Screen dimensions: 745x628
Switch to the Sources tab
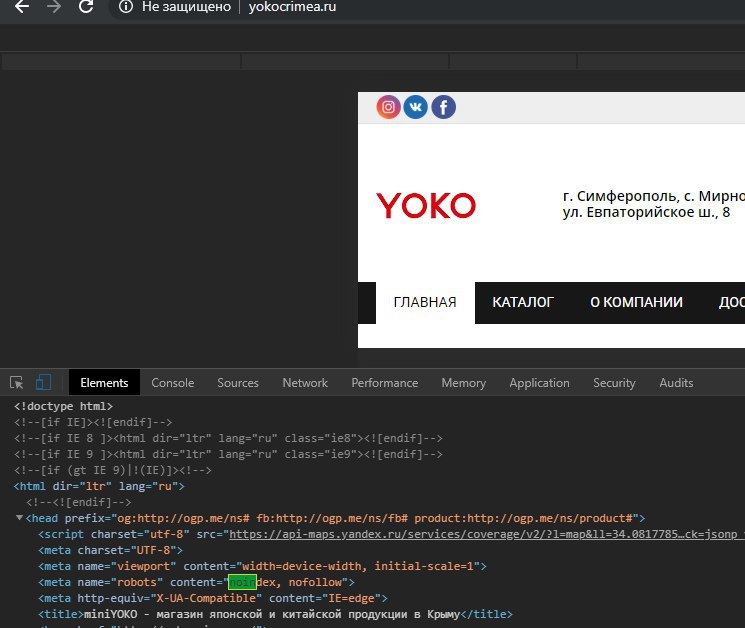tap(238, 383)
